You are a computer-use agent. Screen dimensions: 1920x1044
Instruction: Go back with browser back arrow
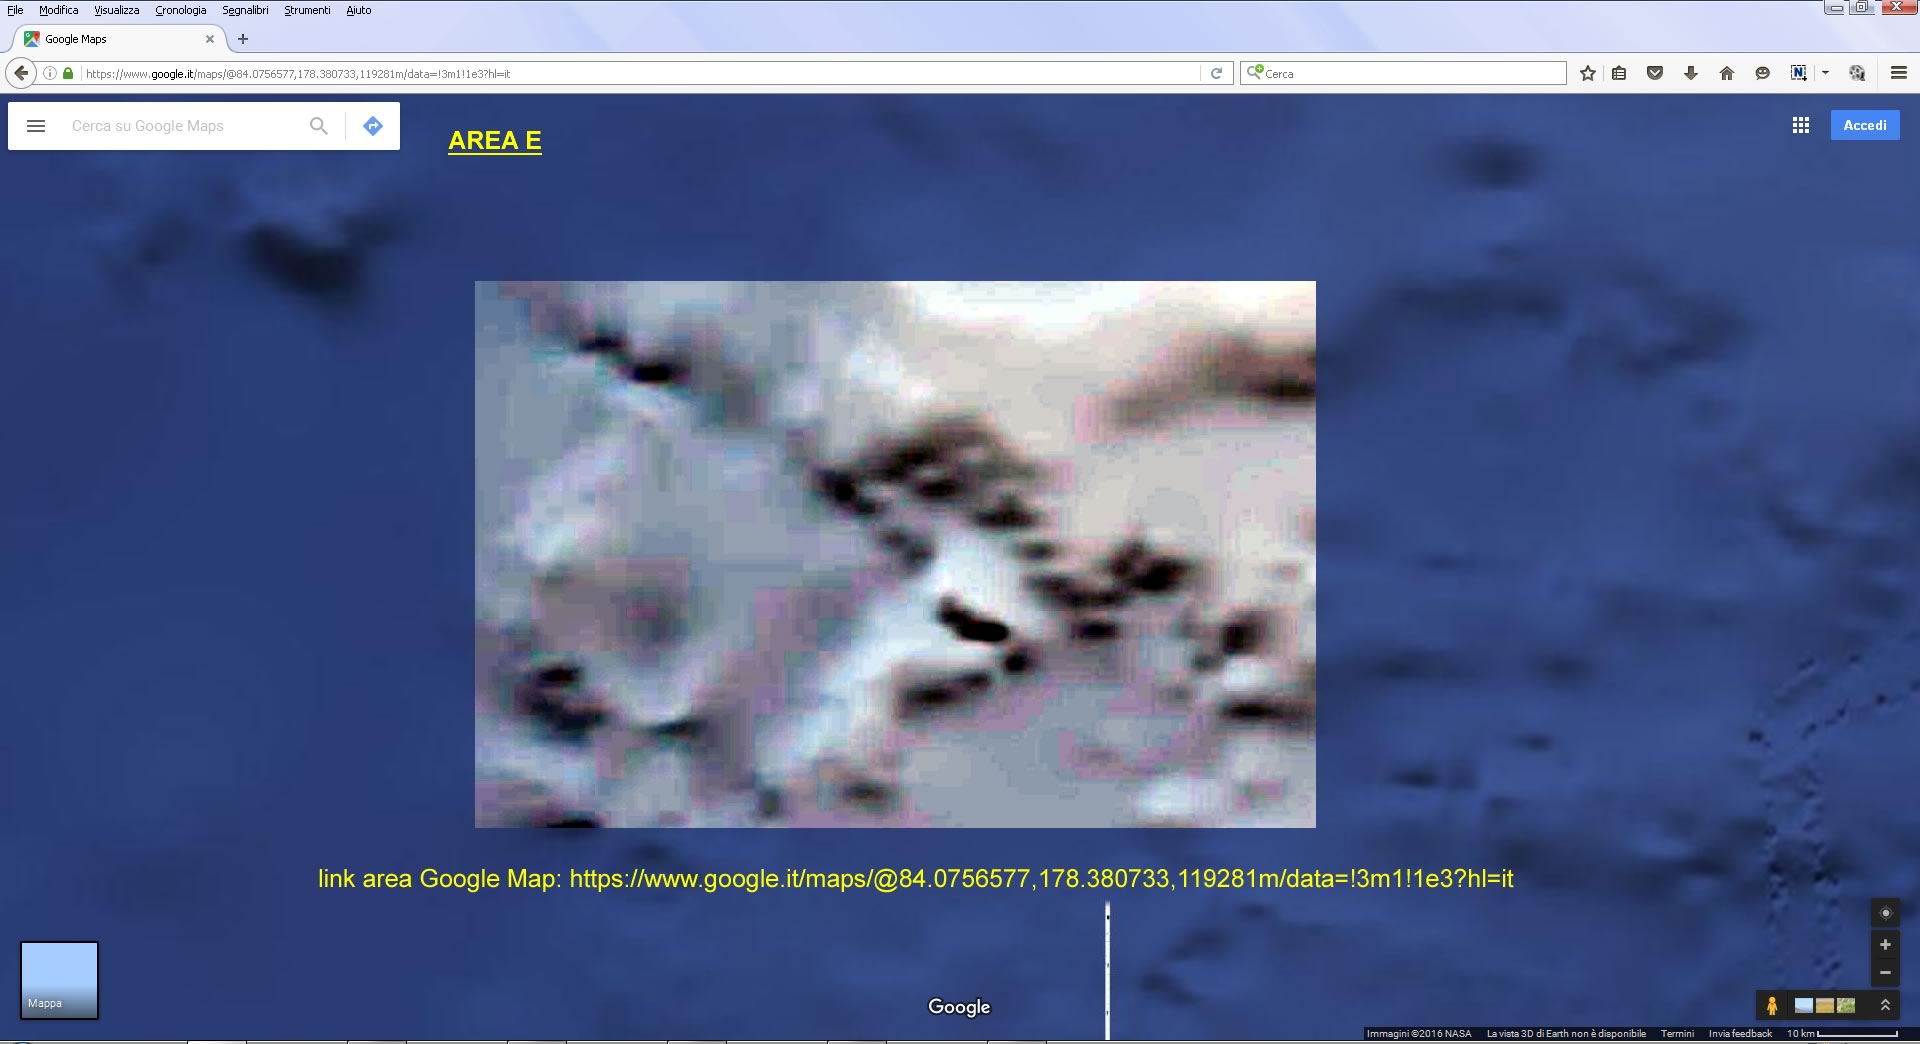coord(21,73)
